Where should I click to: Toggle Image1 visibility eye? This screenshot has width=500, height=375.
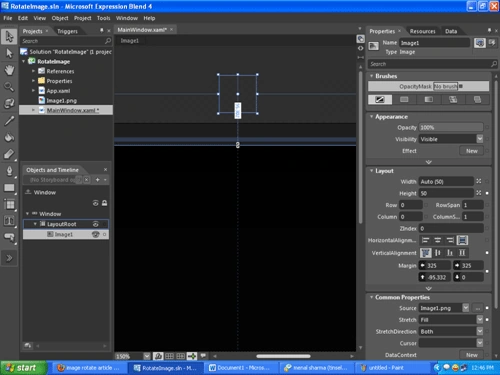point(95,234)
